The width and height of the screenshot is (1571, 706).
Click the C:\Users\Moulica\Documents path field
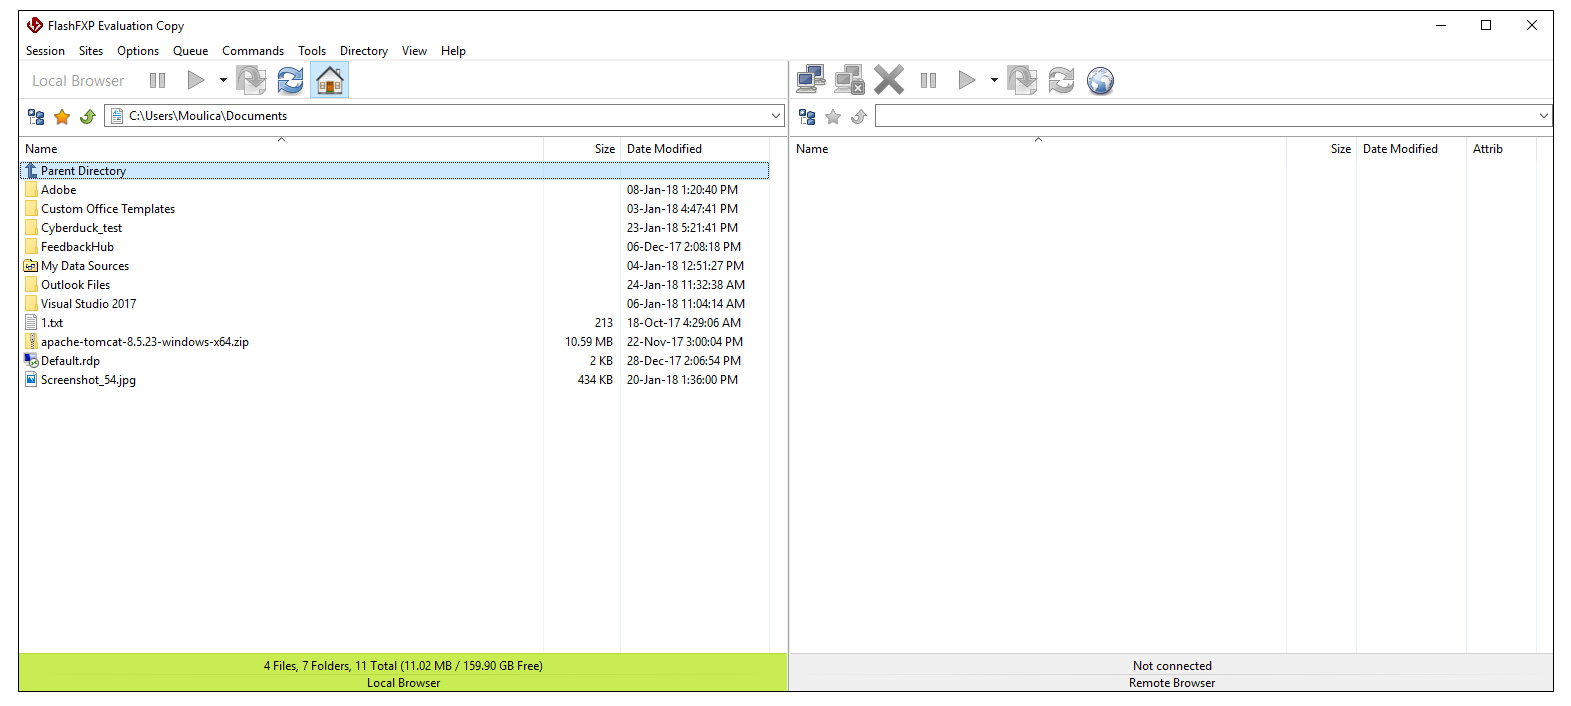tap(445, 116)
